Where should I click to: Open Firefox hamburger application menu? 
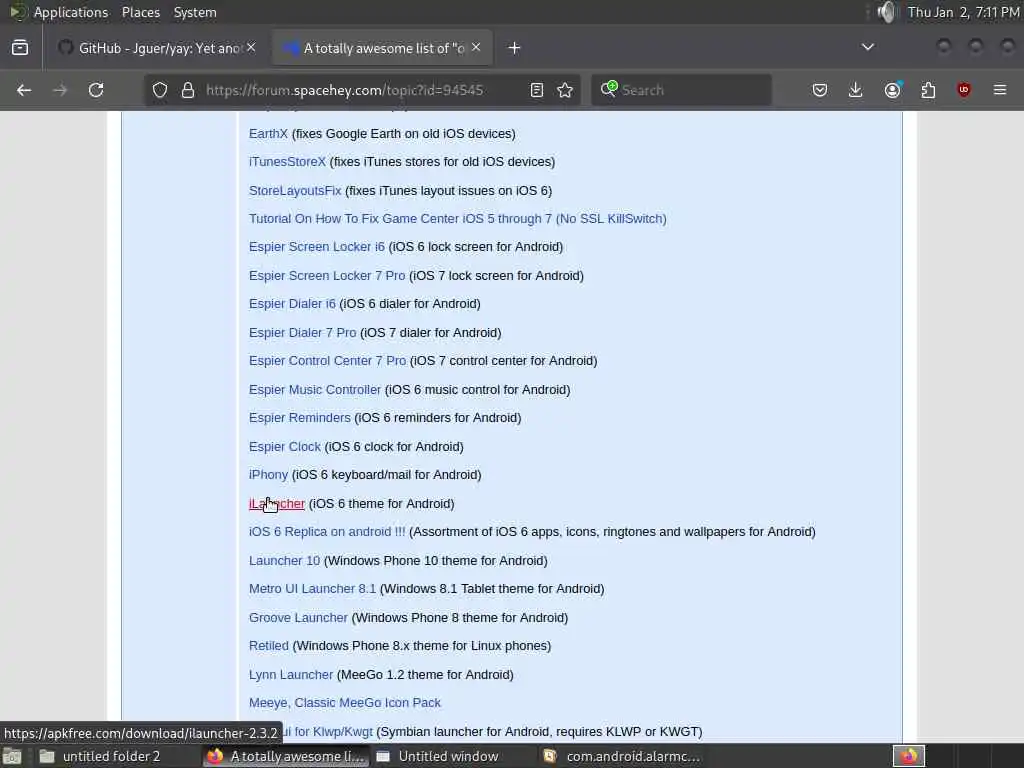1000,90
